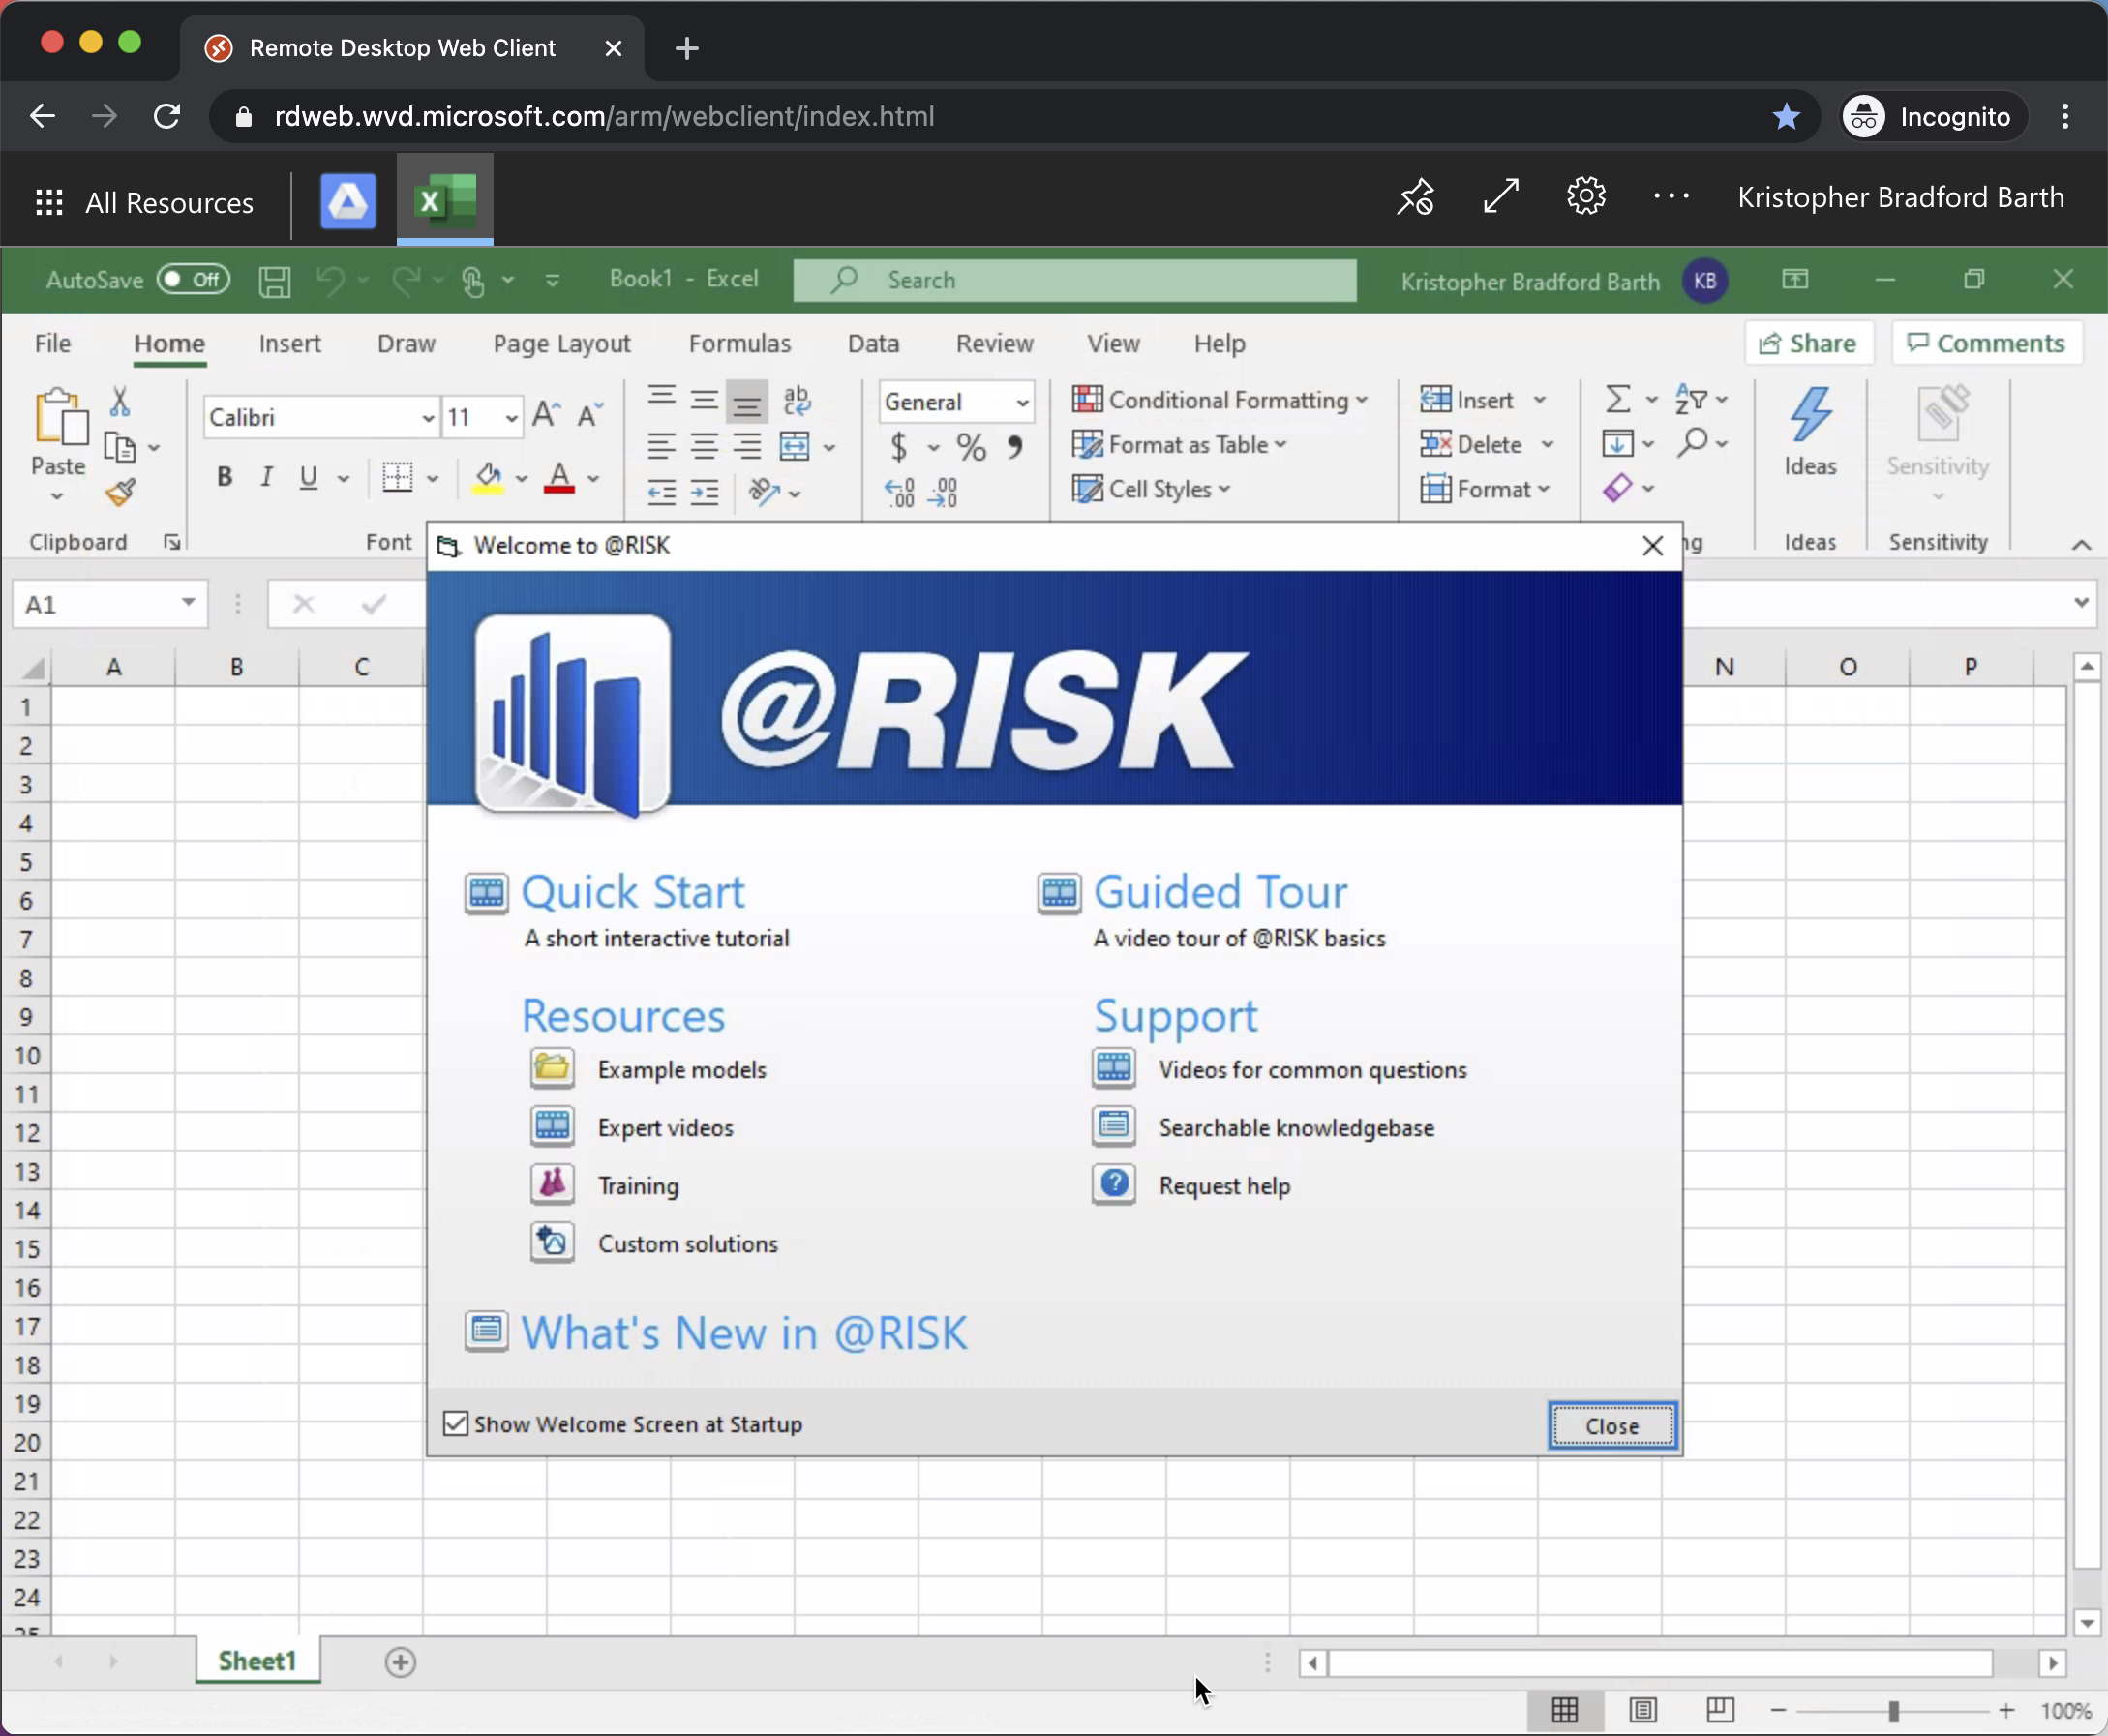The height and width of the screenshot is (1736, 2108).
Task: Click the Cut scissors icon
Action: pyautogui.click(x=120, y=402)
